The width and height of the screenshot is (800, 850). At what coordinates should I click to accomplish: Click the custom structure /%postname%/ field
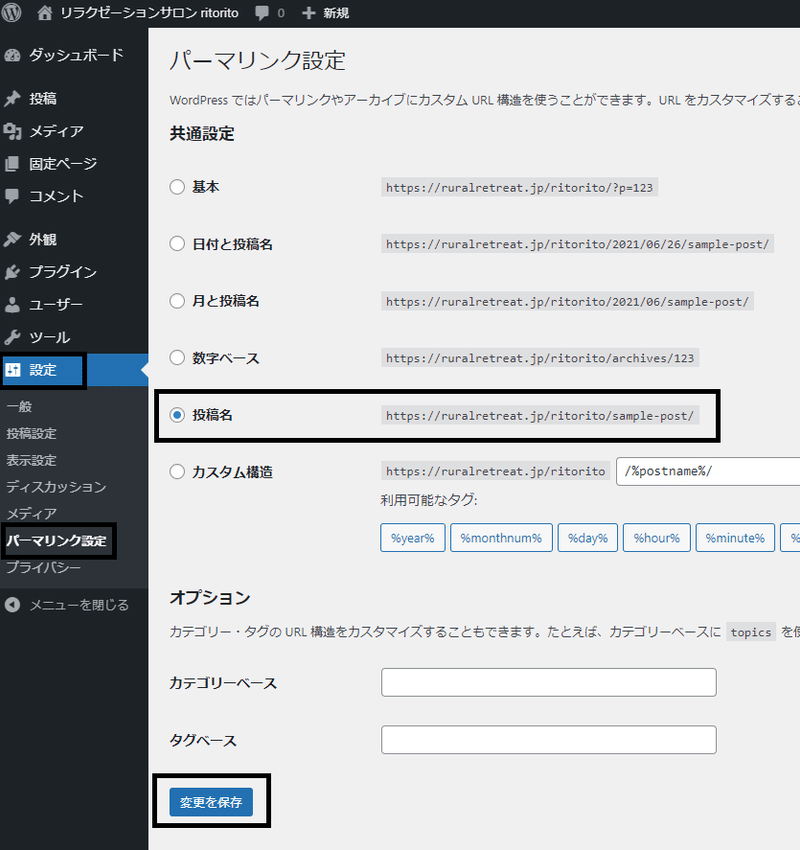pos(708,471)
